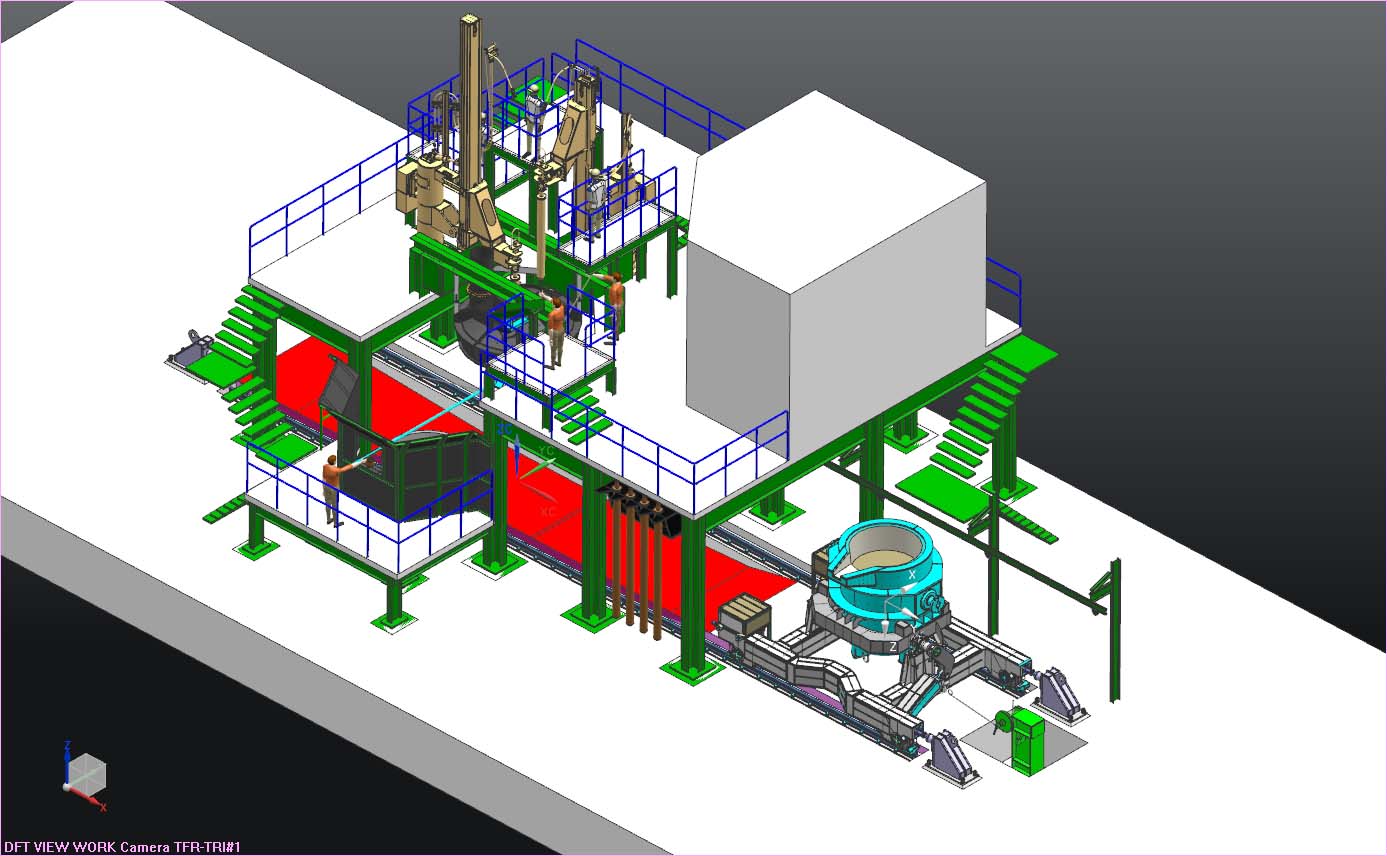
Task: Click the Z axis label on transfer car
Action: coord(893,648)
